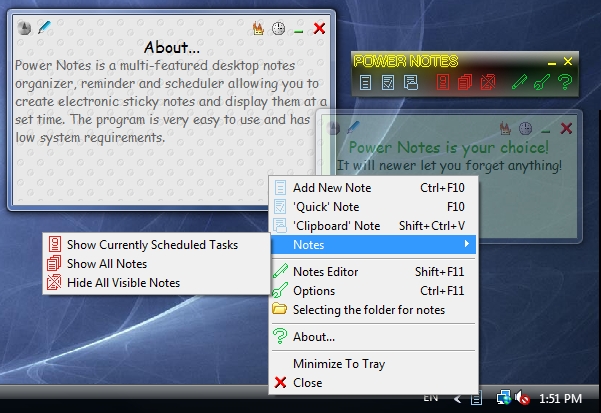
Task: Click red scheduled tasks icon in Power Notes toolbar
Action: (x=442, y=82)
